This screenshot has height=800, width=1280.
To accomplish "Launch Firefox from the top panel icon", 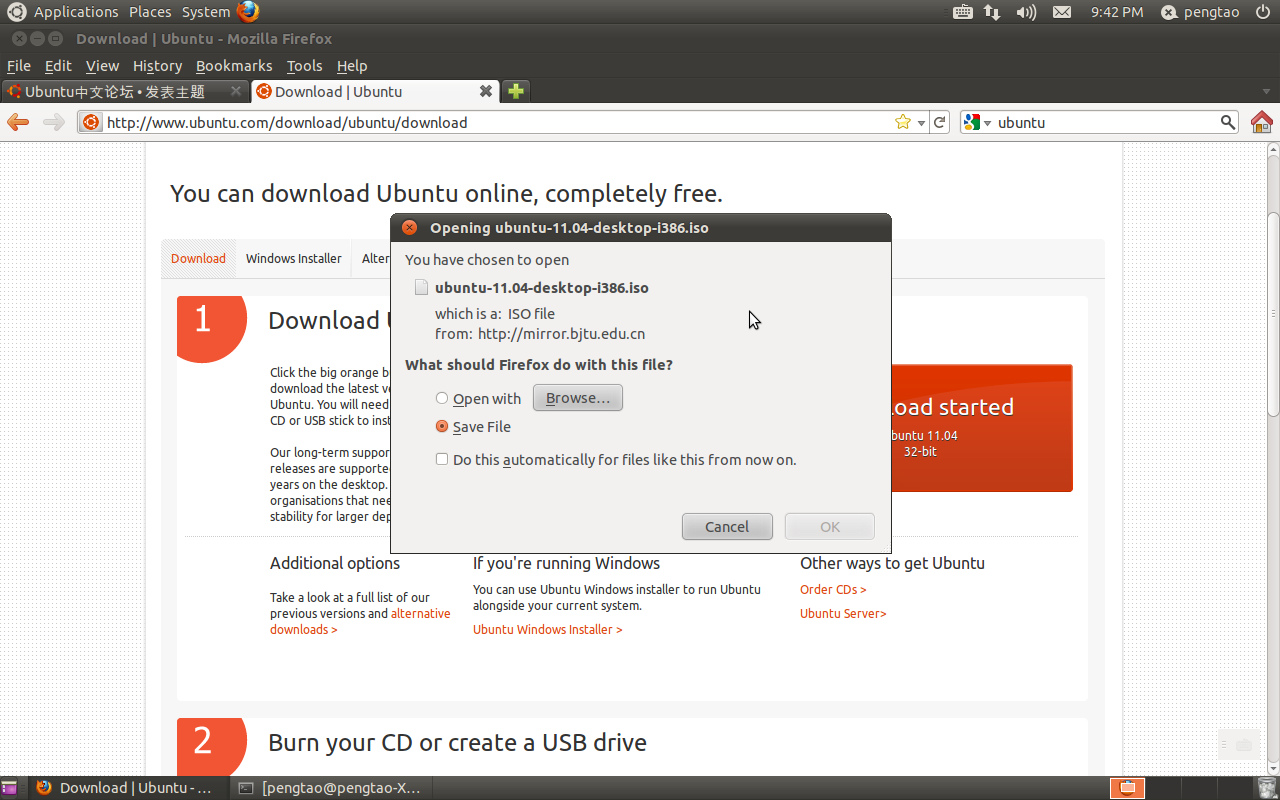I will [248, 12].
